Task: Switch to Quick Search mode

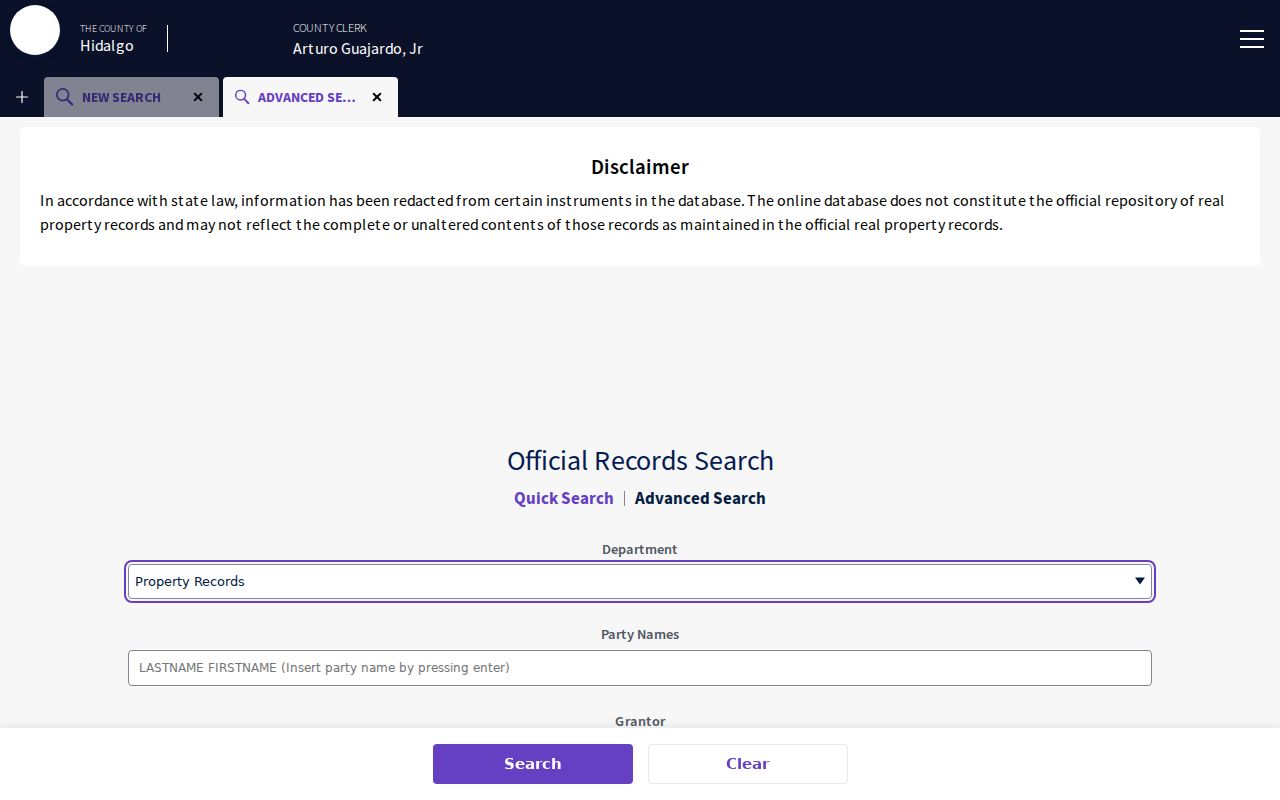Action: pos(564,498)
